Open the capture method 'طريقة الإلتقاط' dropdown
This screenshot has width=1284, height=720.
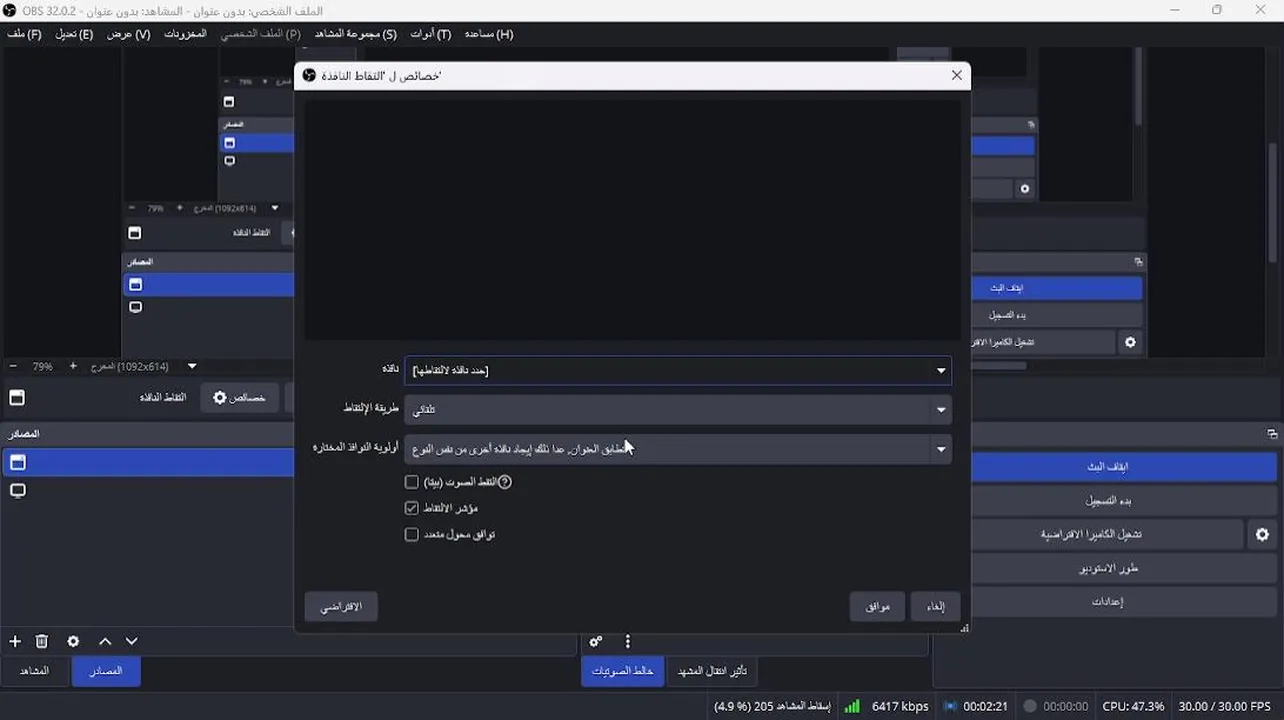click(x=678, y=409)
